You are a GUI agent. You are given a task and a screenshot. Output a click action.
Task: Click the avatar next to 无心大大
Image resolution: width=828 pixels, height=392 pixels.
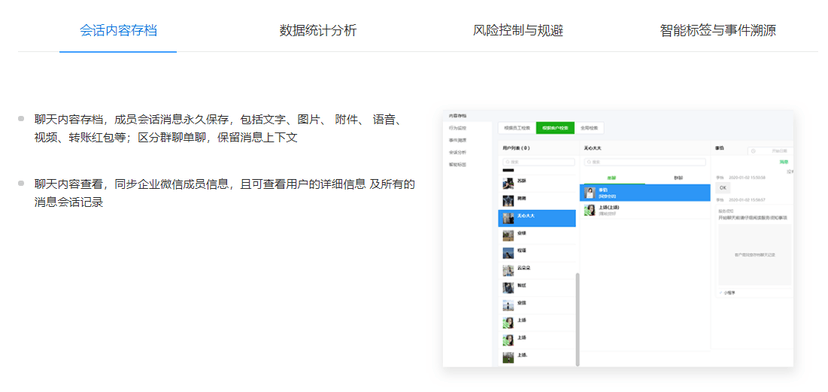point(508,218)
